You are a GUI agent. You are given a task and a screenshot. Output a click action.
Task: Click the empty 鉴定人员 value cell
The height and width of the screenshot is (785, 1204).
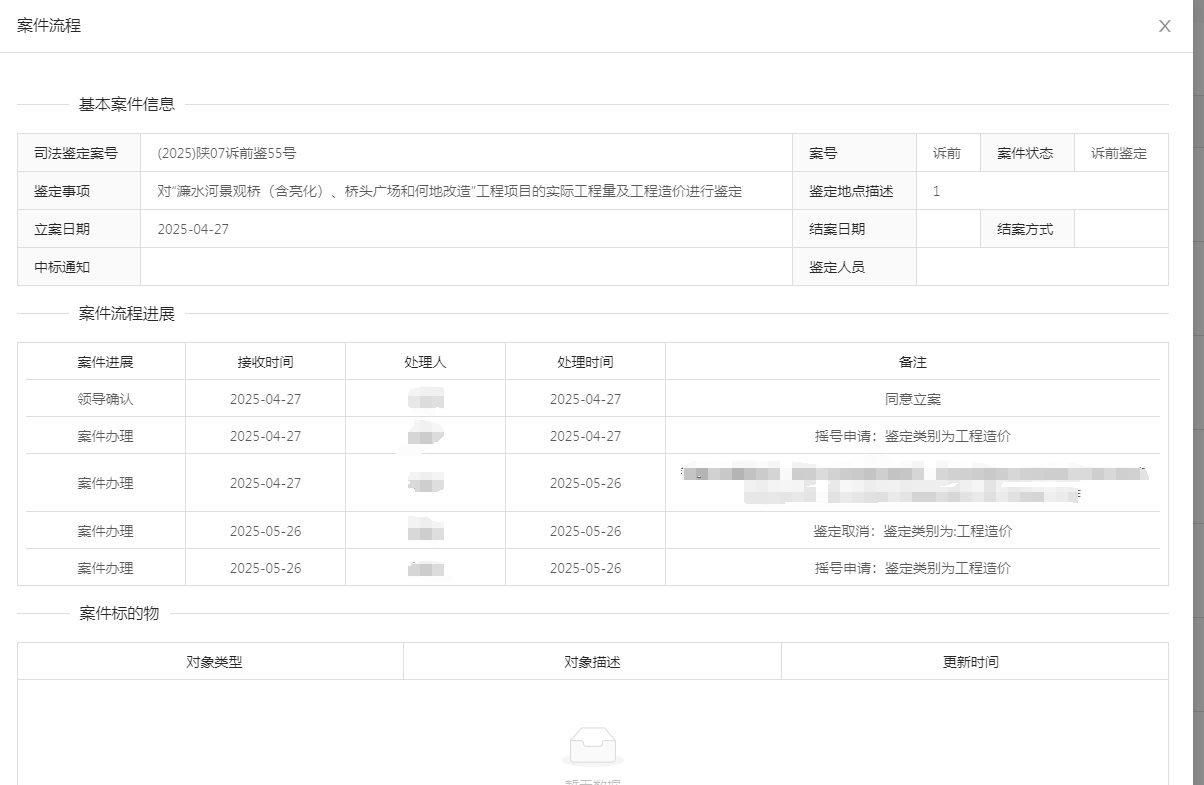[x=1041, y=267]
